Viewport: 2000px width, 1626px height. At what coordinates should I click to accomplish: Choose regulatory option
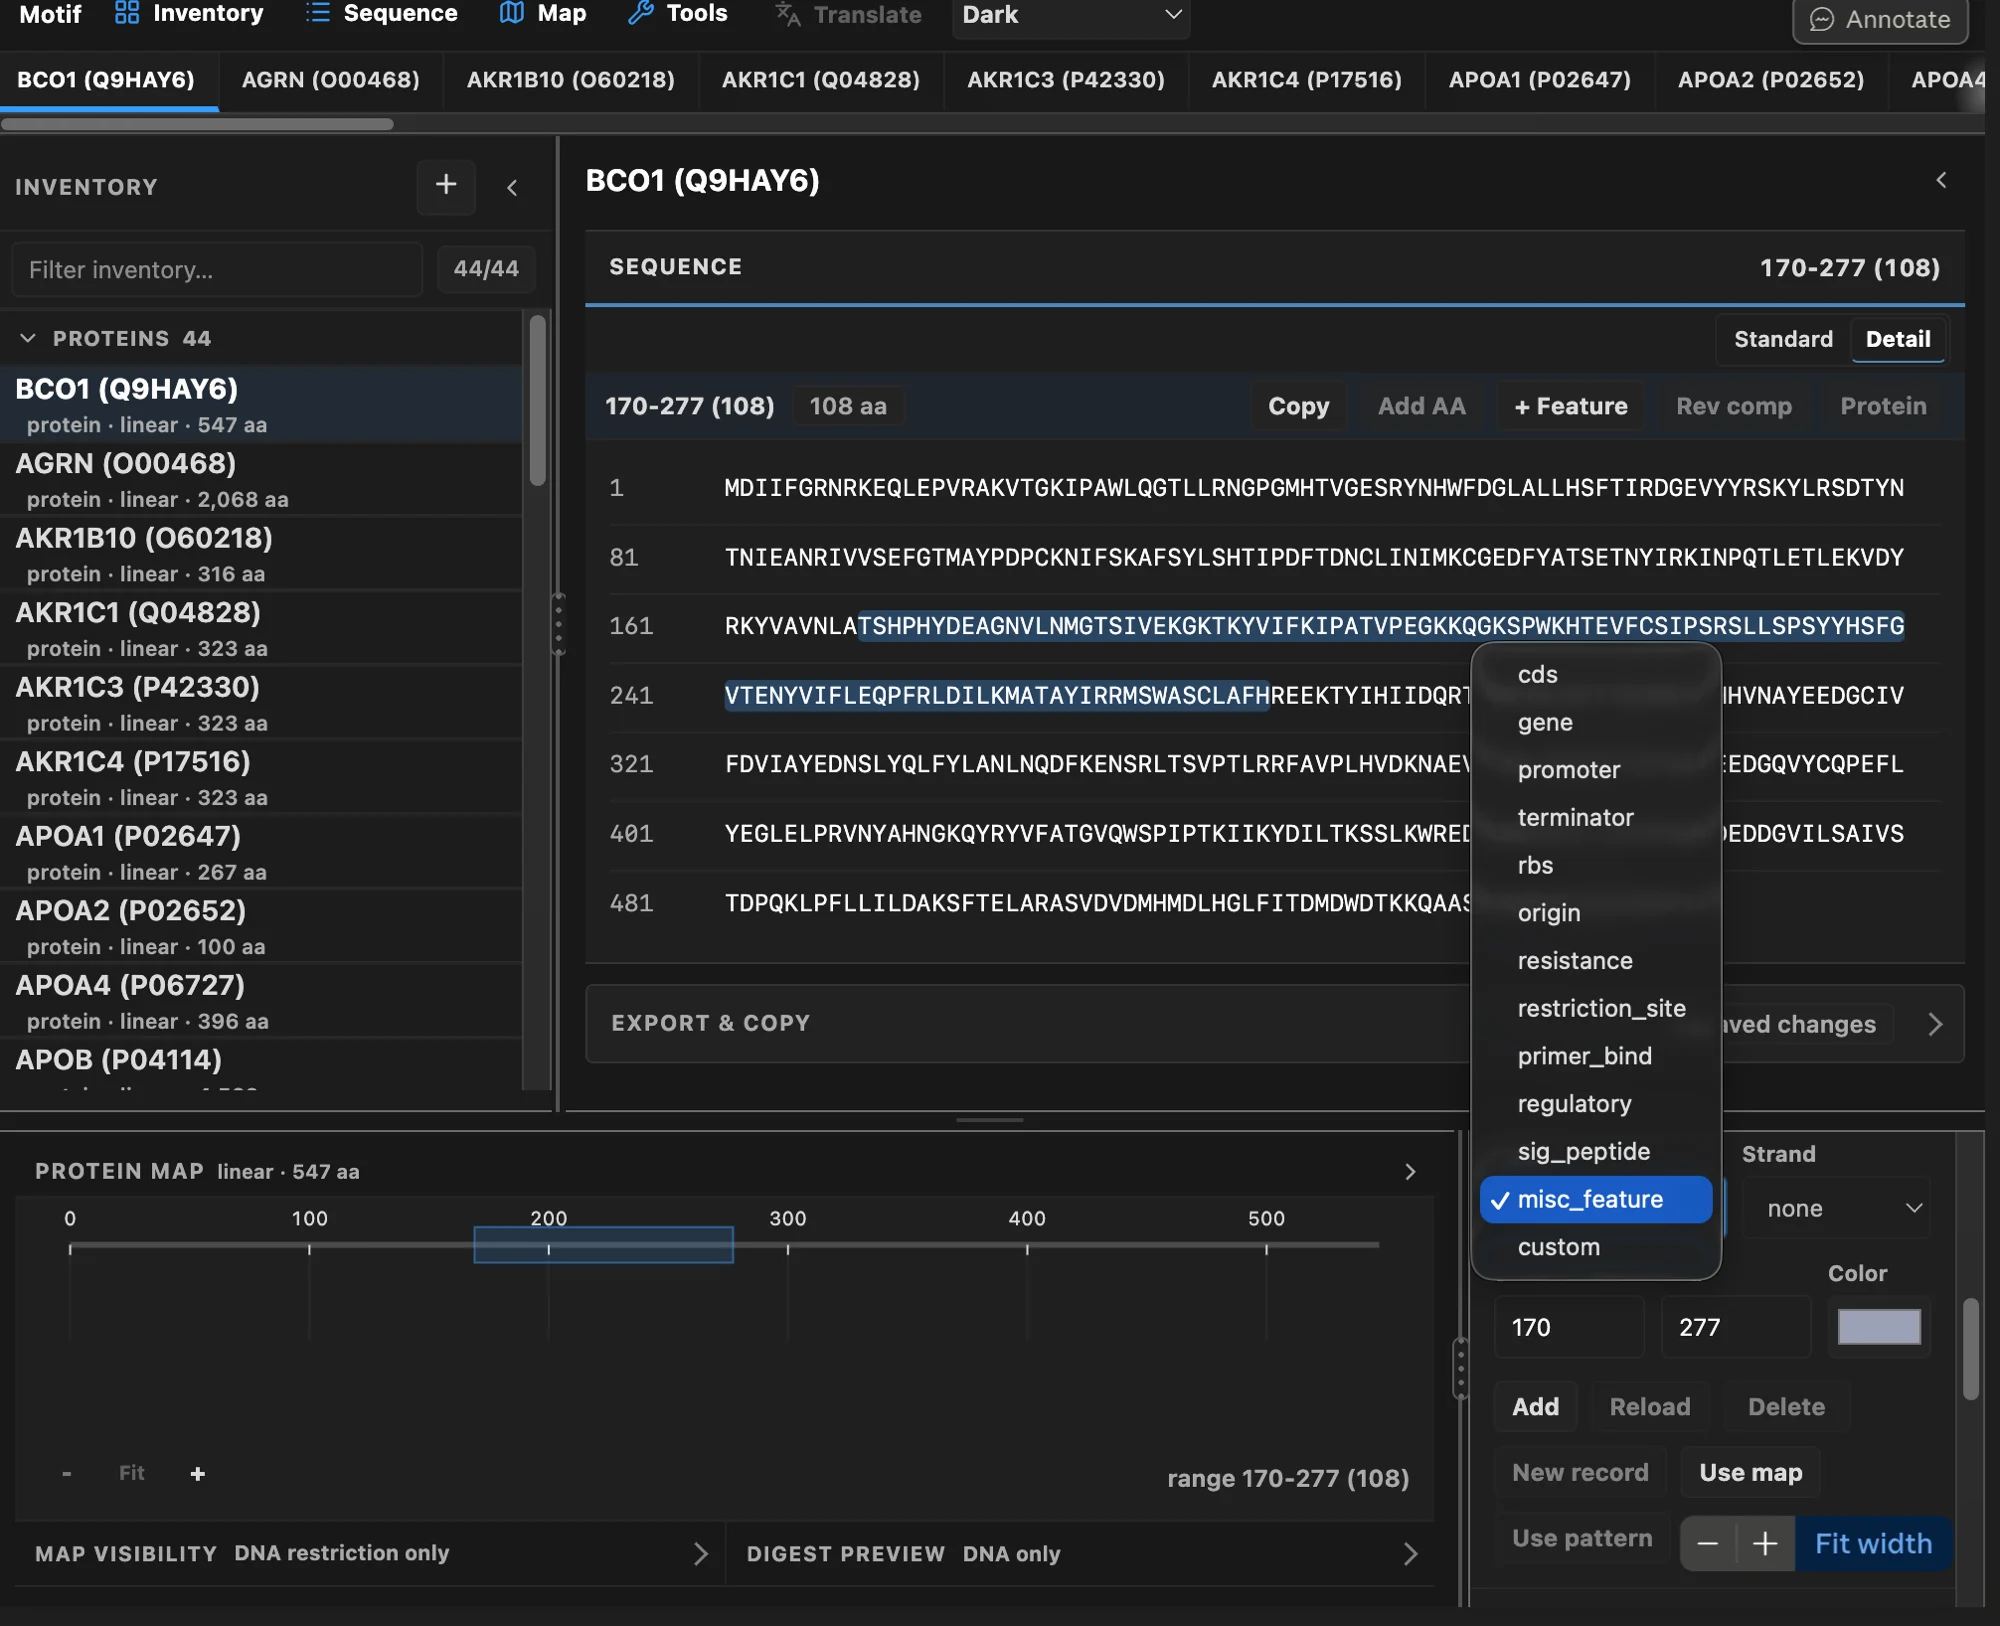tap(1595, 1104)
